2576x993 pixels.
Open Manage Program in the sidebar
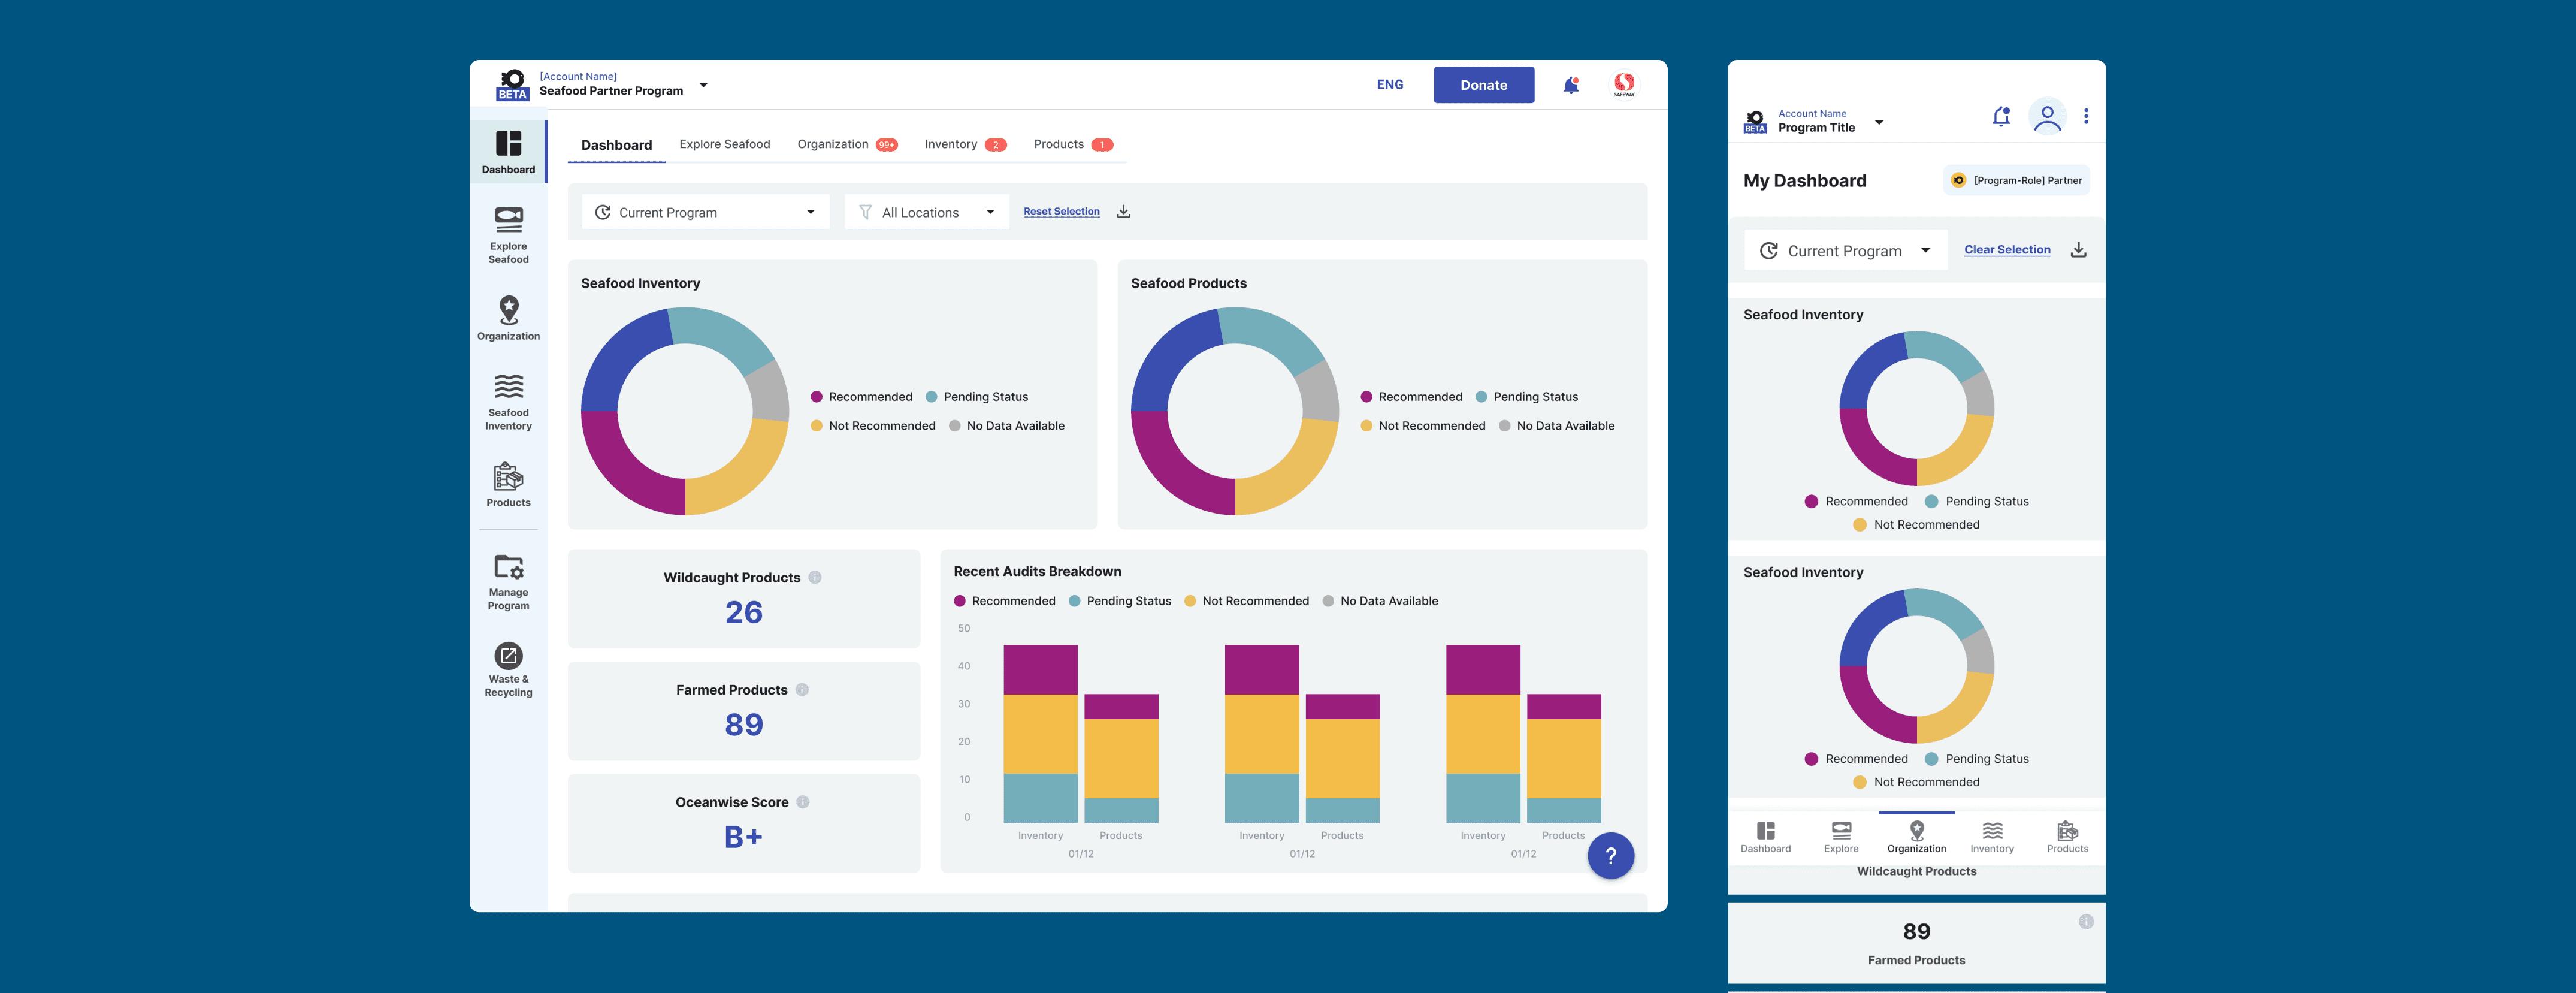coord(508,581)
